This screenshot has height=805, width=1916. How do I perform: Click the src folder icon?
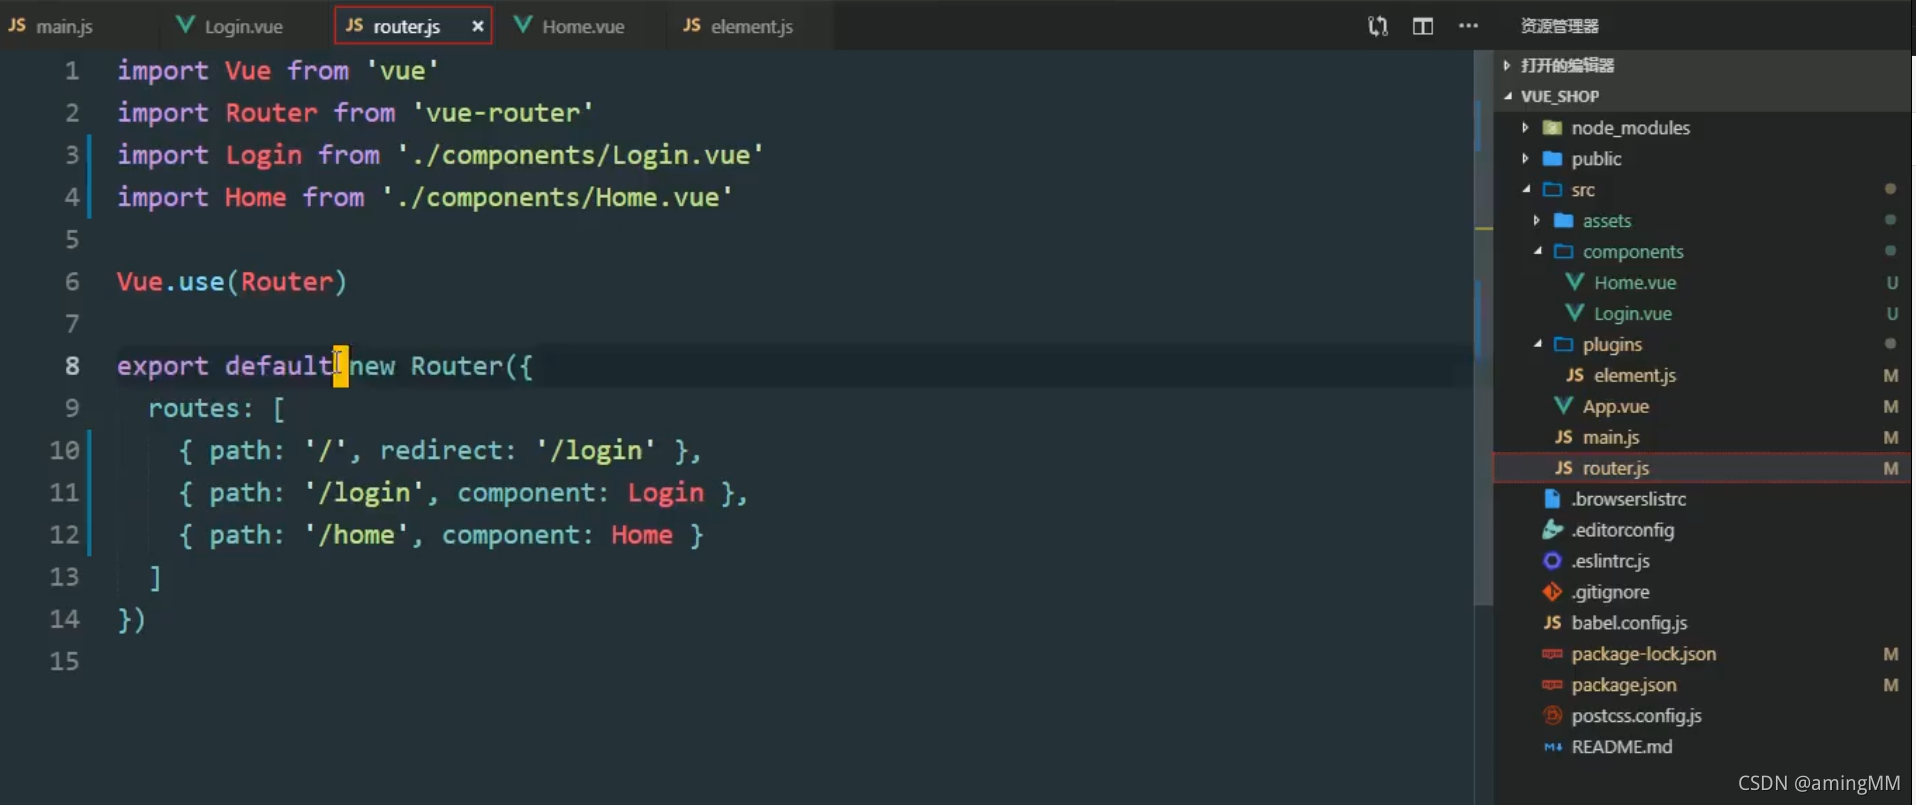(x=1552, y=189)
